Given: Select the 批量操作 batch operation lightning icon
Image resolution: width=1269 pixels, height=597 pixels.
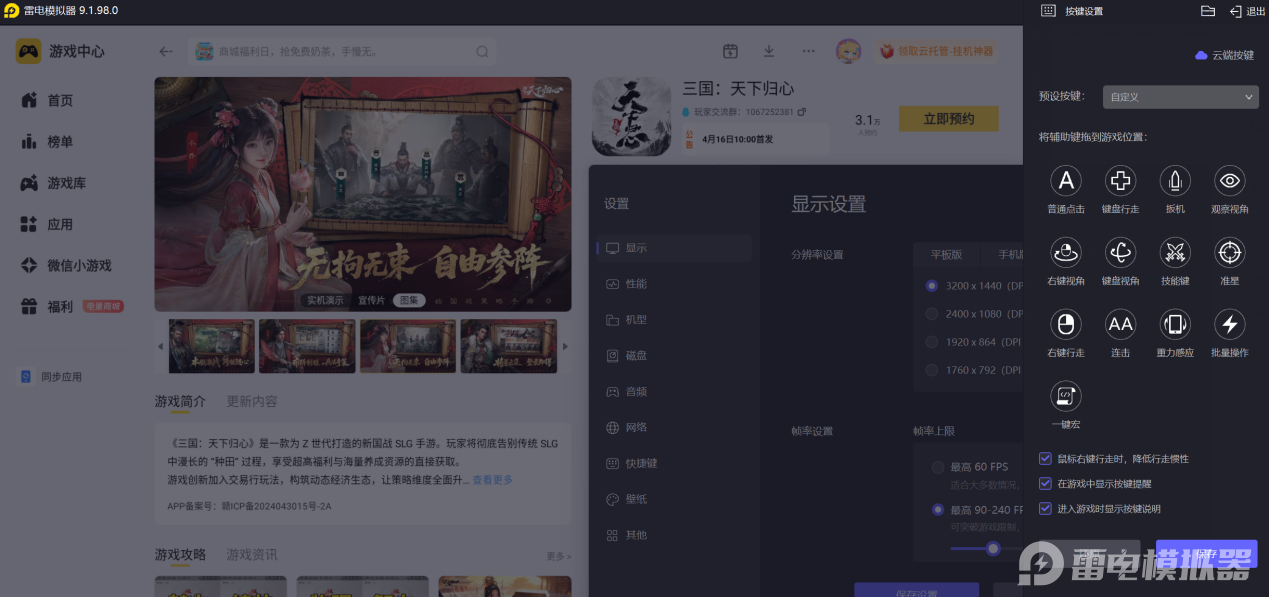Looking at the screenshot, I should point(1229,324).
